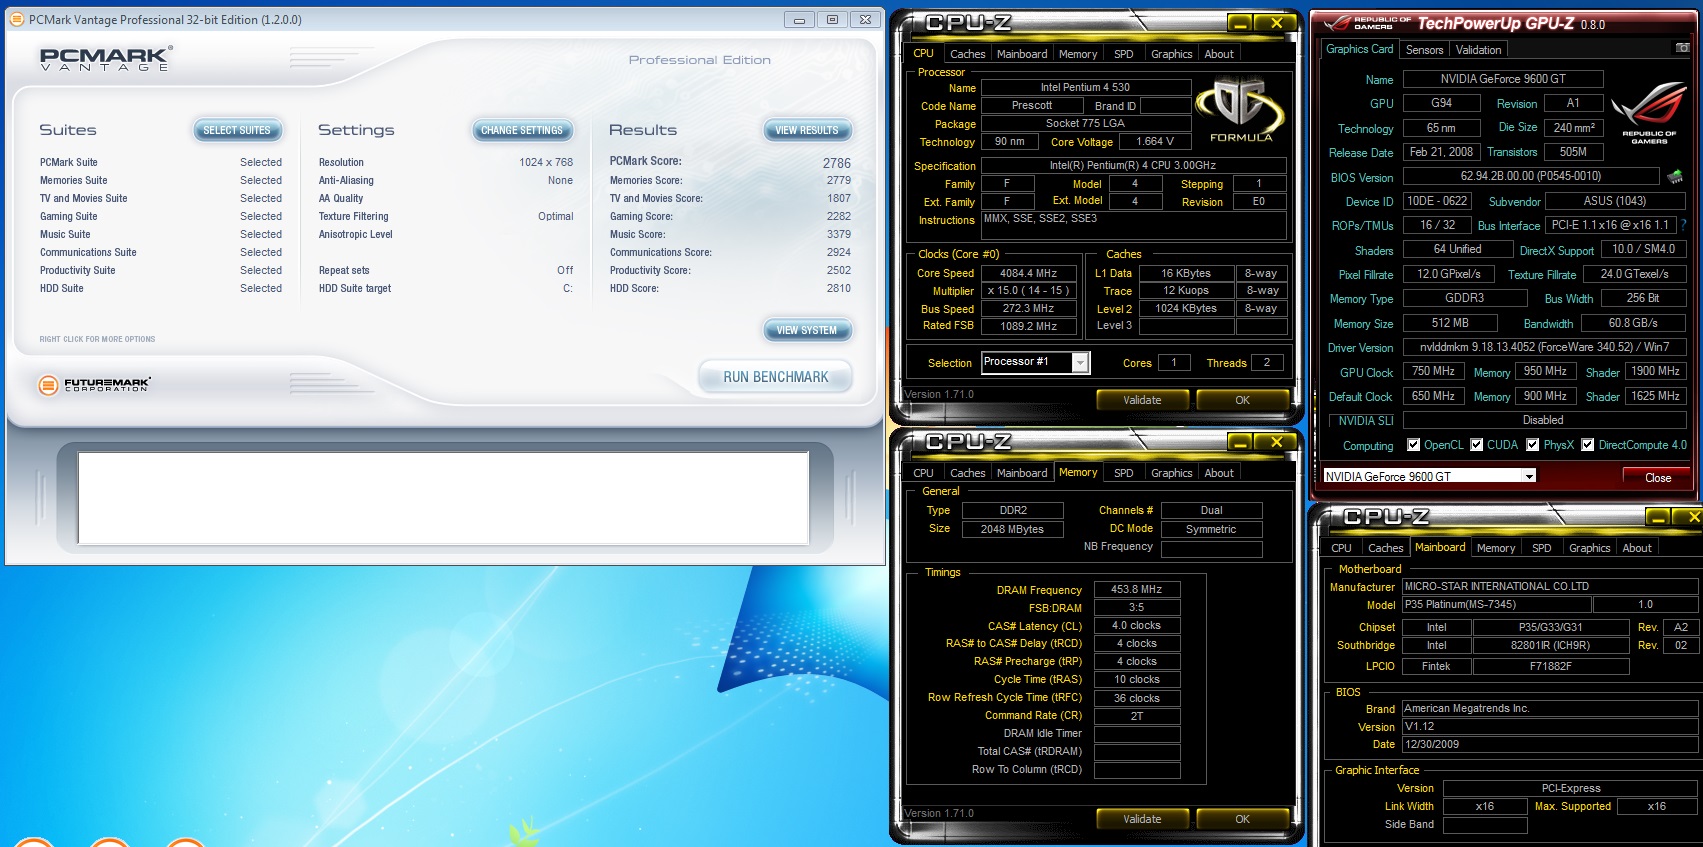
Task: Click the Memories Suite row
Action: (161, 180)
